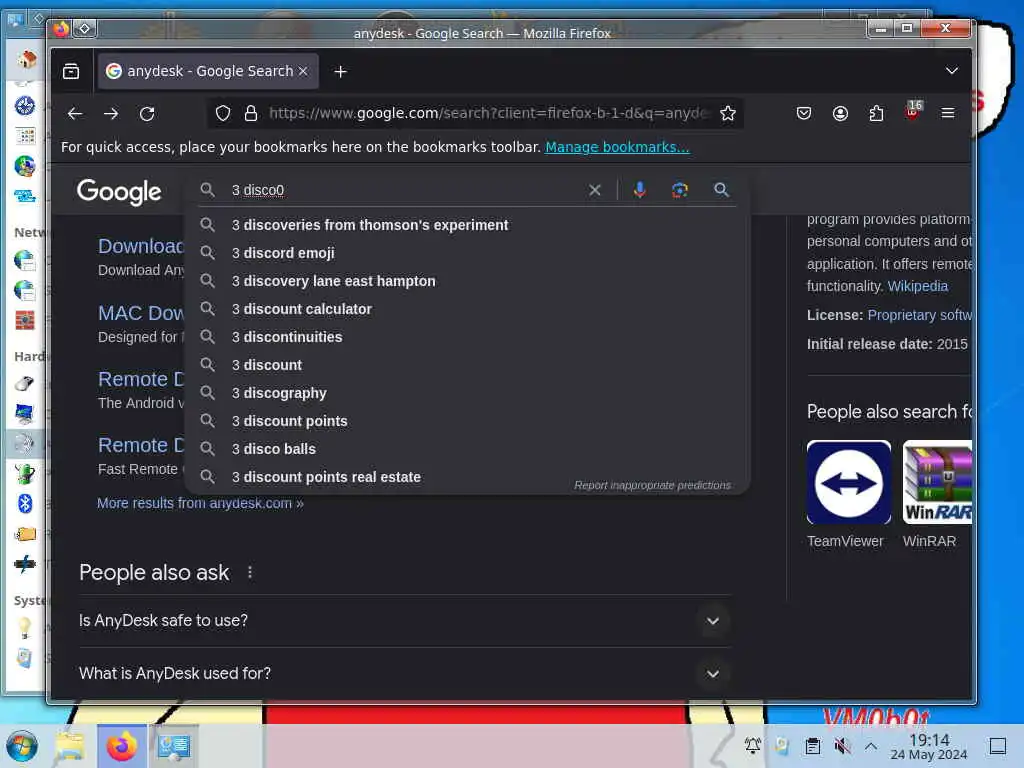The height and width of the screenshot is (768, 1024).
Task: Choose suggestion 3 discoveries from thomson's experiment
Action: tap(468, 225)
